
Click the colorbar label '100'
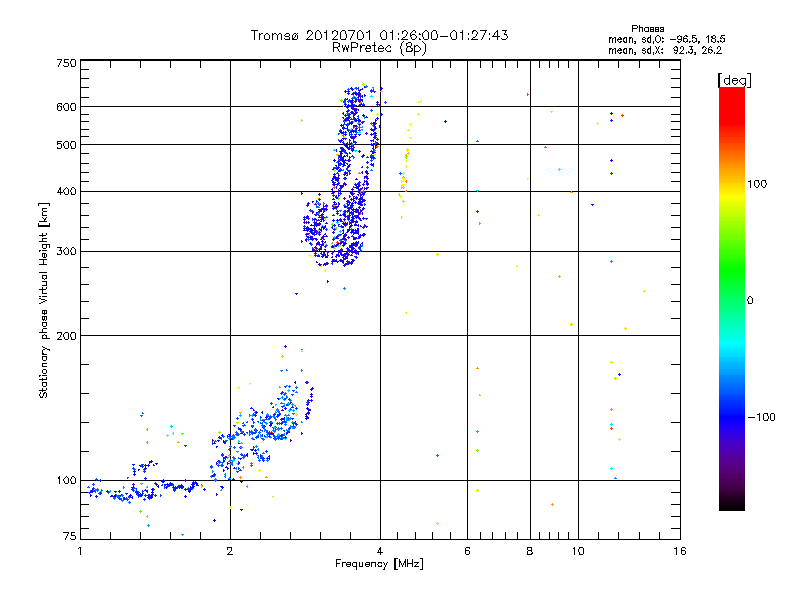[x=757, y=184]
